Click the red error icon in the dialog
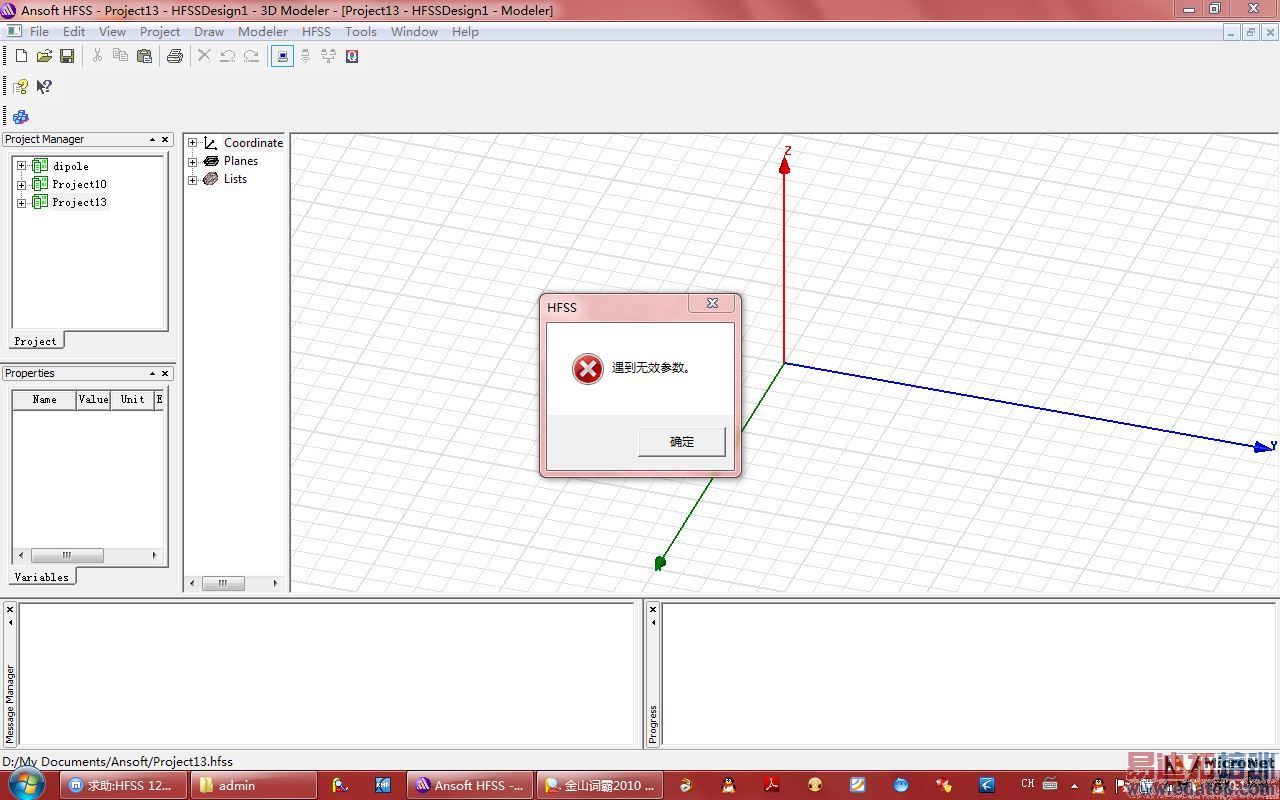Image resolution: width=1280 pixels, height=800 pixels. (587, 369)
